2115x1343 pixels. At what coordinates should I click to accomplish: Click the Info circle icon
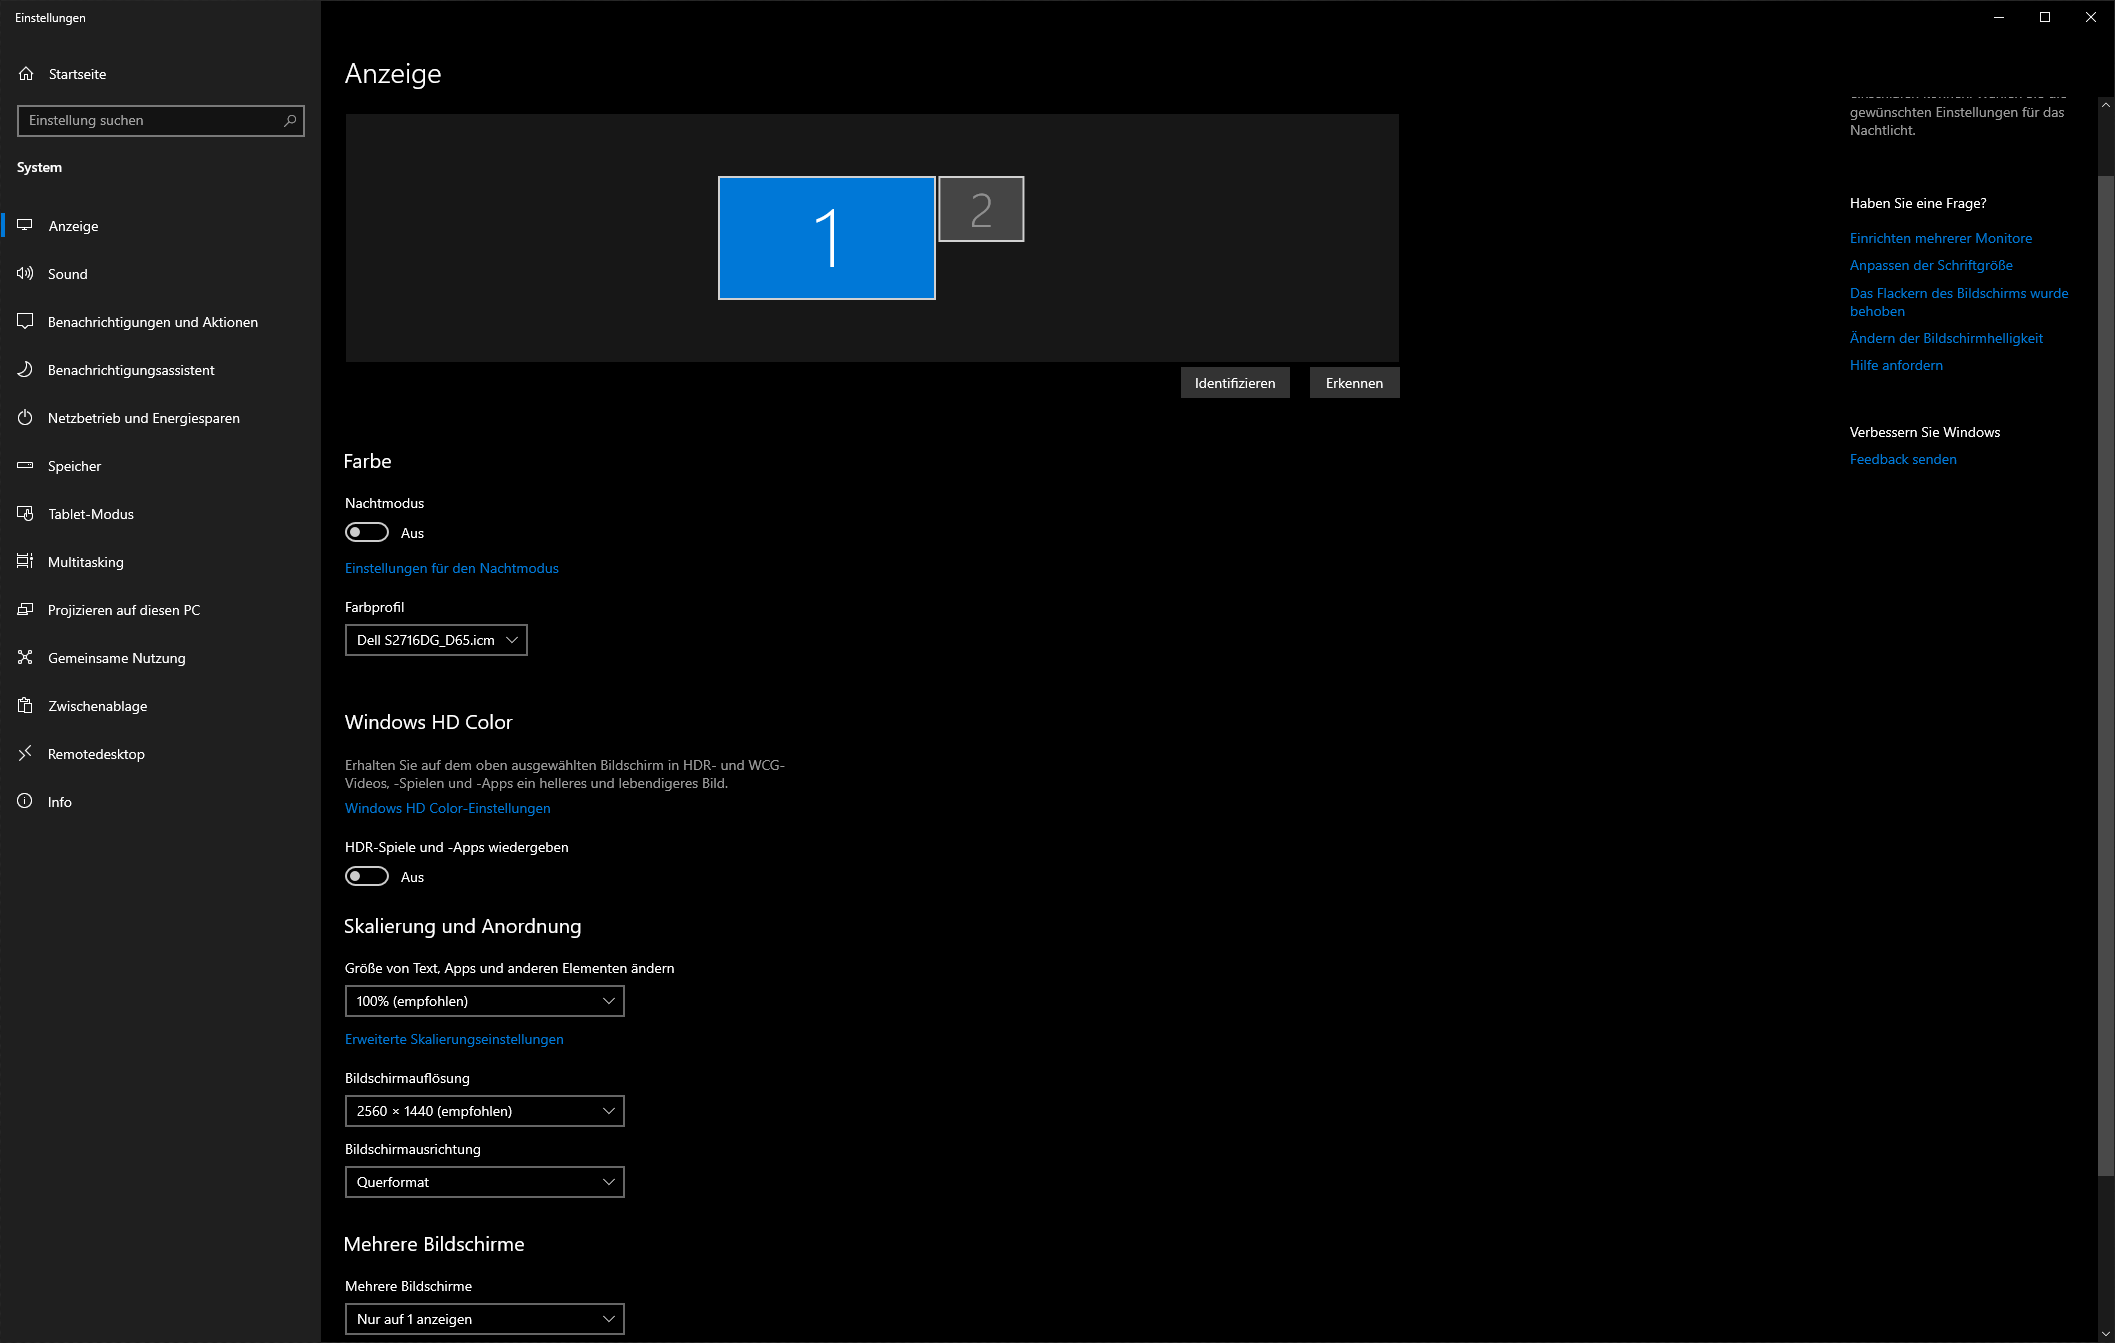(25, 801)
